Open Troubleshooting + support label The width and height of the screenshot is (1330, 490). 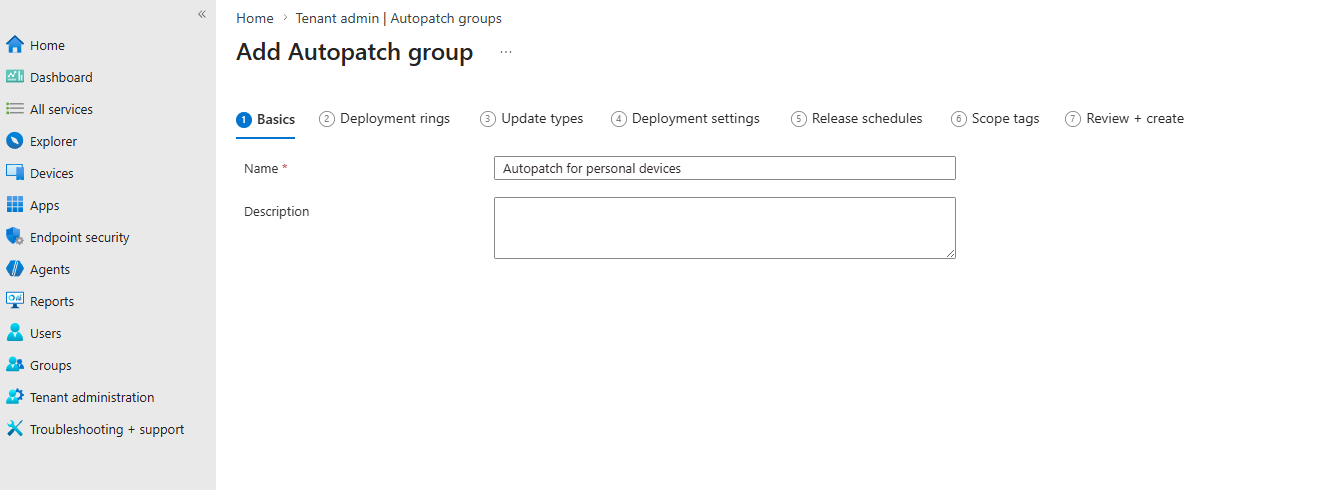[107, 429]
